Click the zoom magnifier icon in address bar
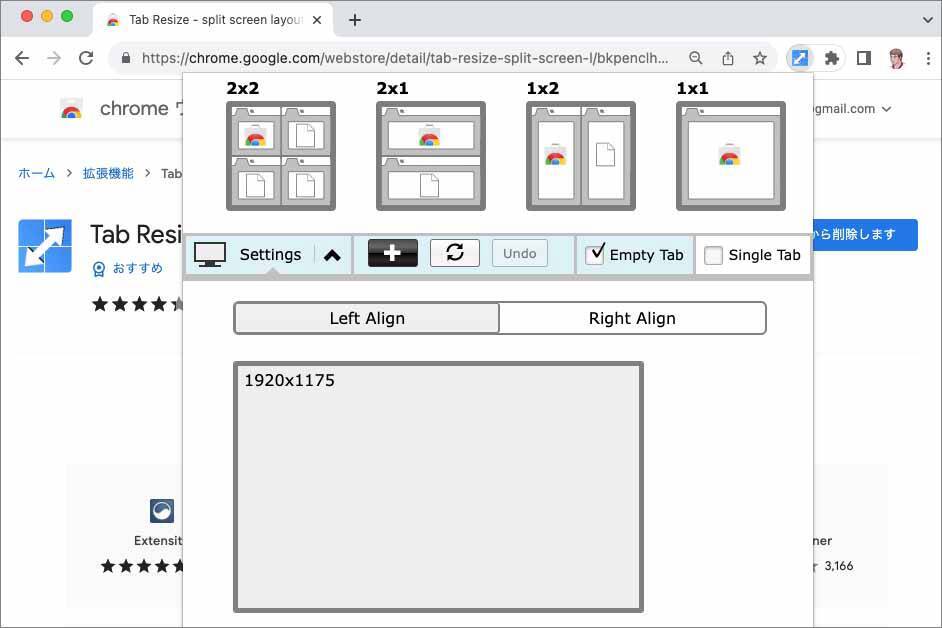The width and height of the screenshot is (942, 628). tap(696, 58)
